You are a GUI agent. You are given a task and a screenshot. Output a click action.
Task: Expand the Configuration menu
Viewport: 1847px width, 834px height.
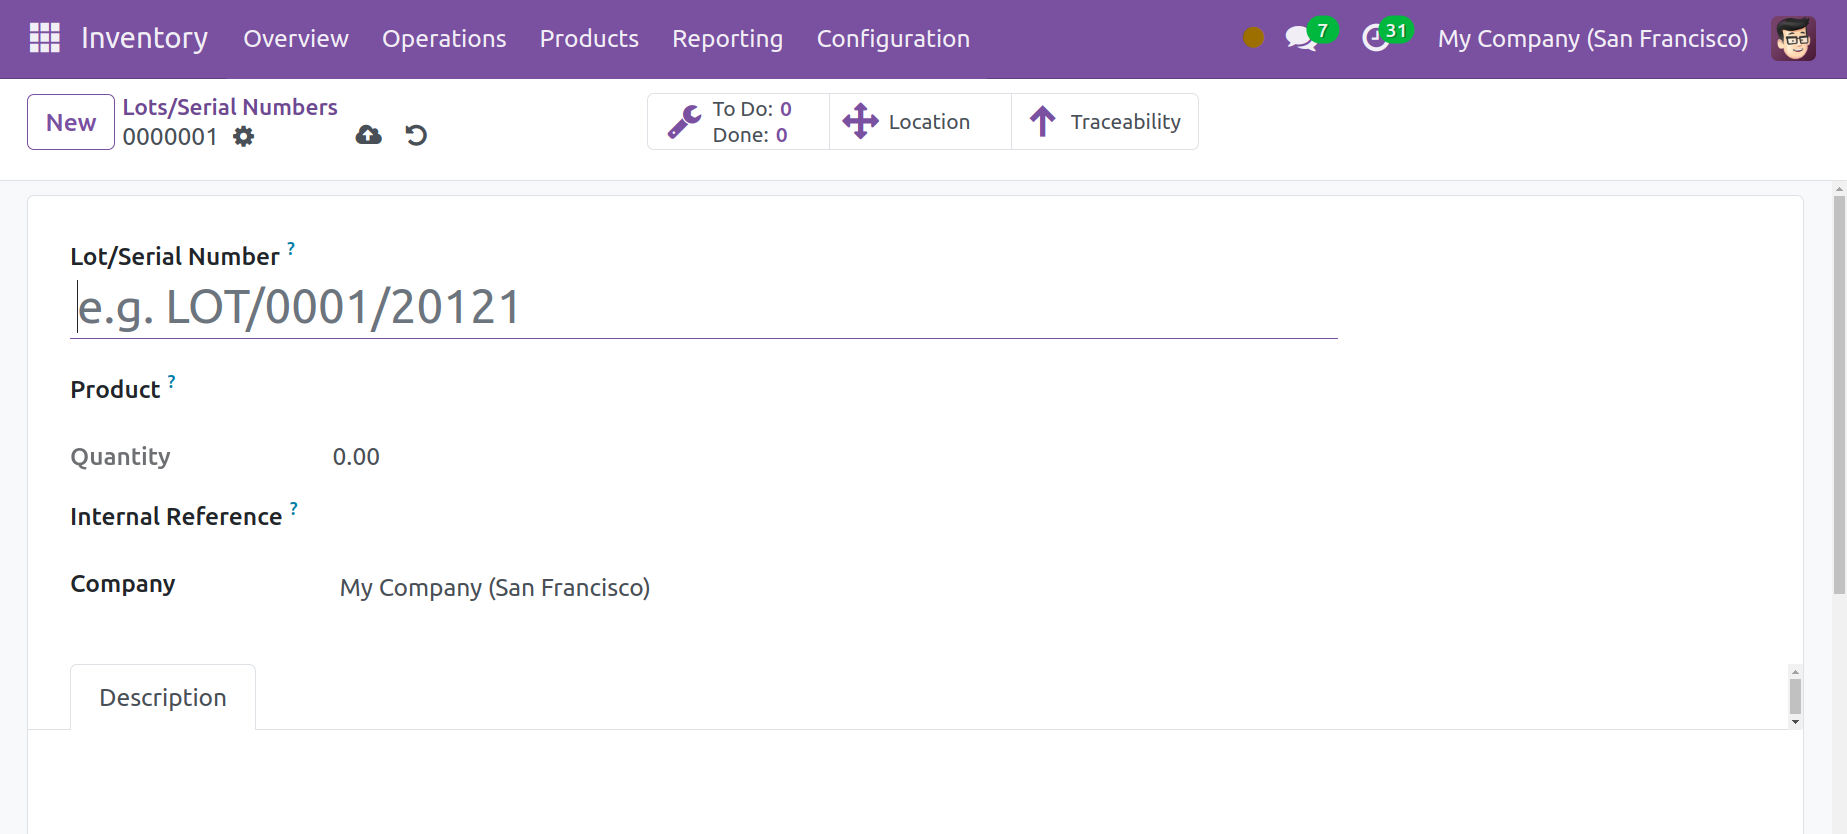pos(893,39)
